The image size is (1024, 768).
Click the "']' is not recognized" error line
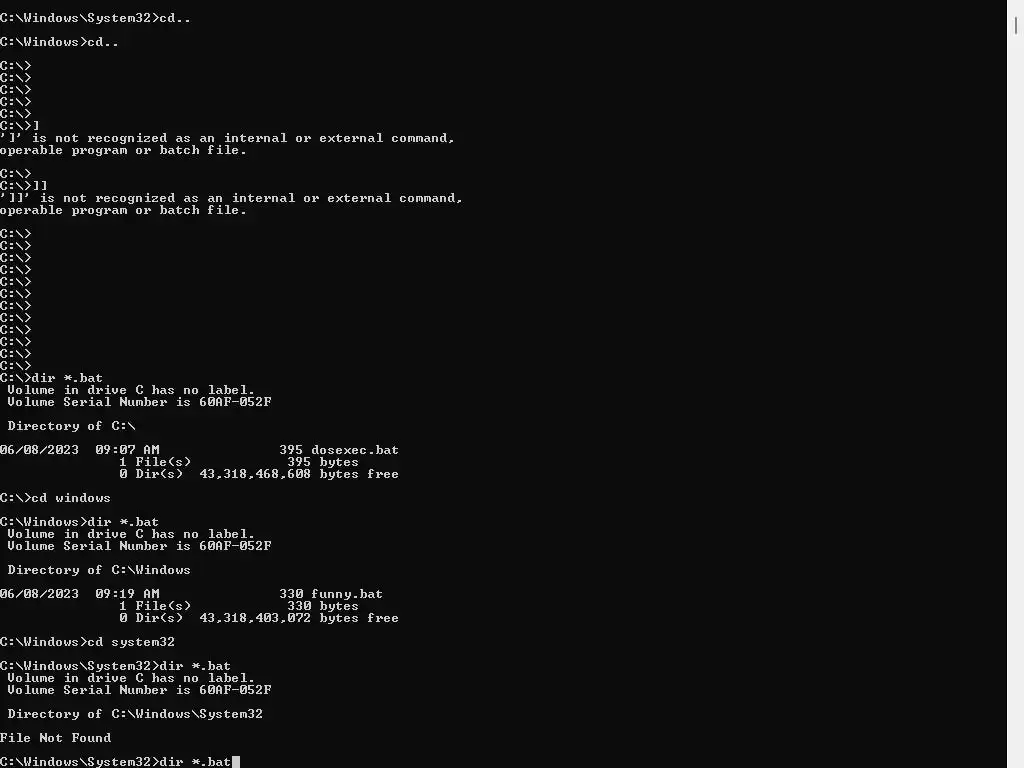227,138
